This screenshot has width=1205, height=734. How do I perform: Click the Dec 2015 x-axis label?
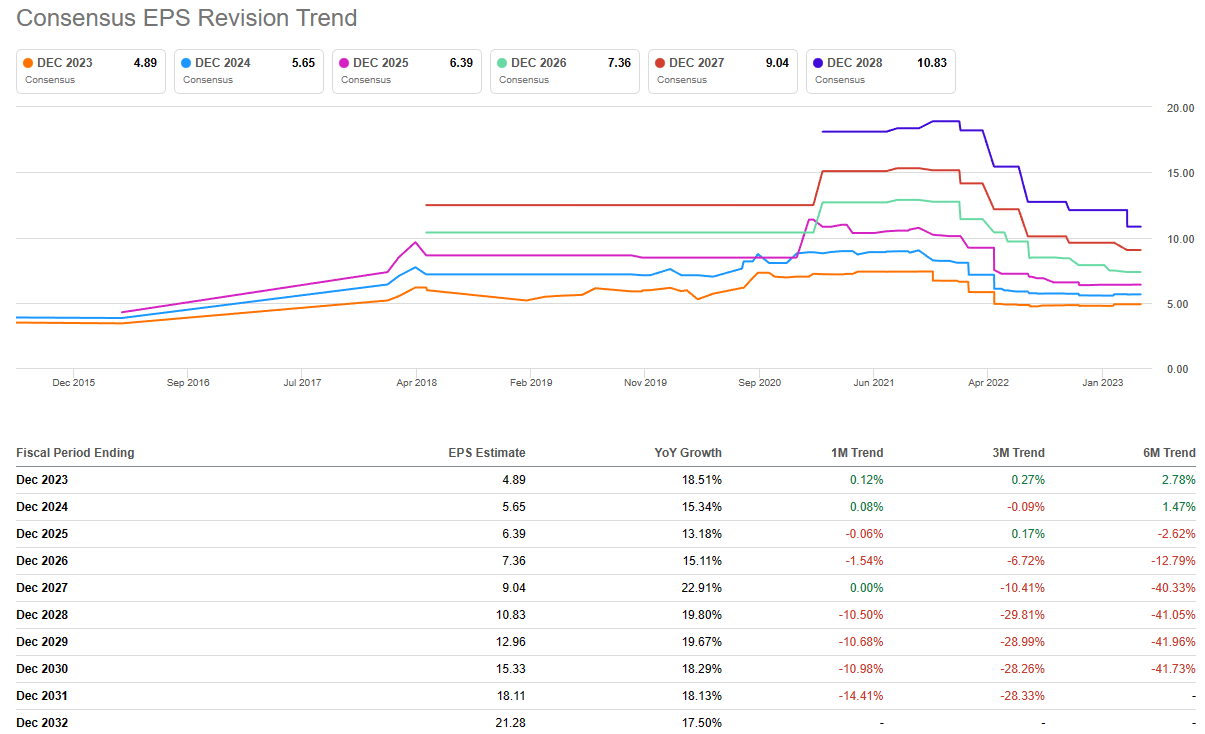click(74, 383)
